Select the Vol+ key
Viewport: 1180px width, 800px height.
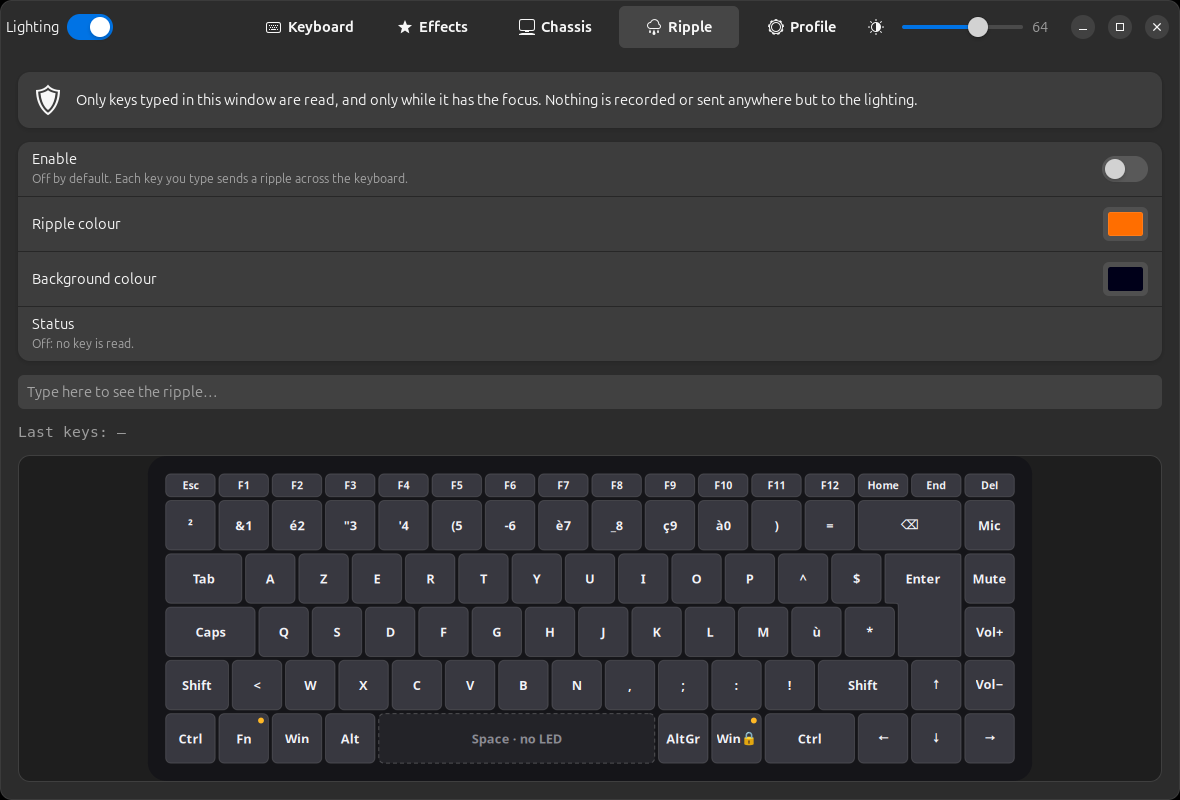click(x=989, y=632)
